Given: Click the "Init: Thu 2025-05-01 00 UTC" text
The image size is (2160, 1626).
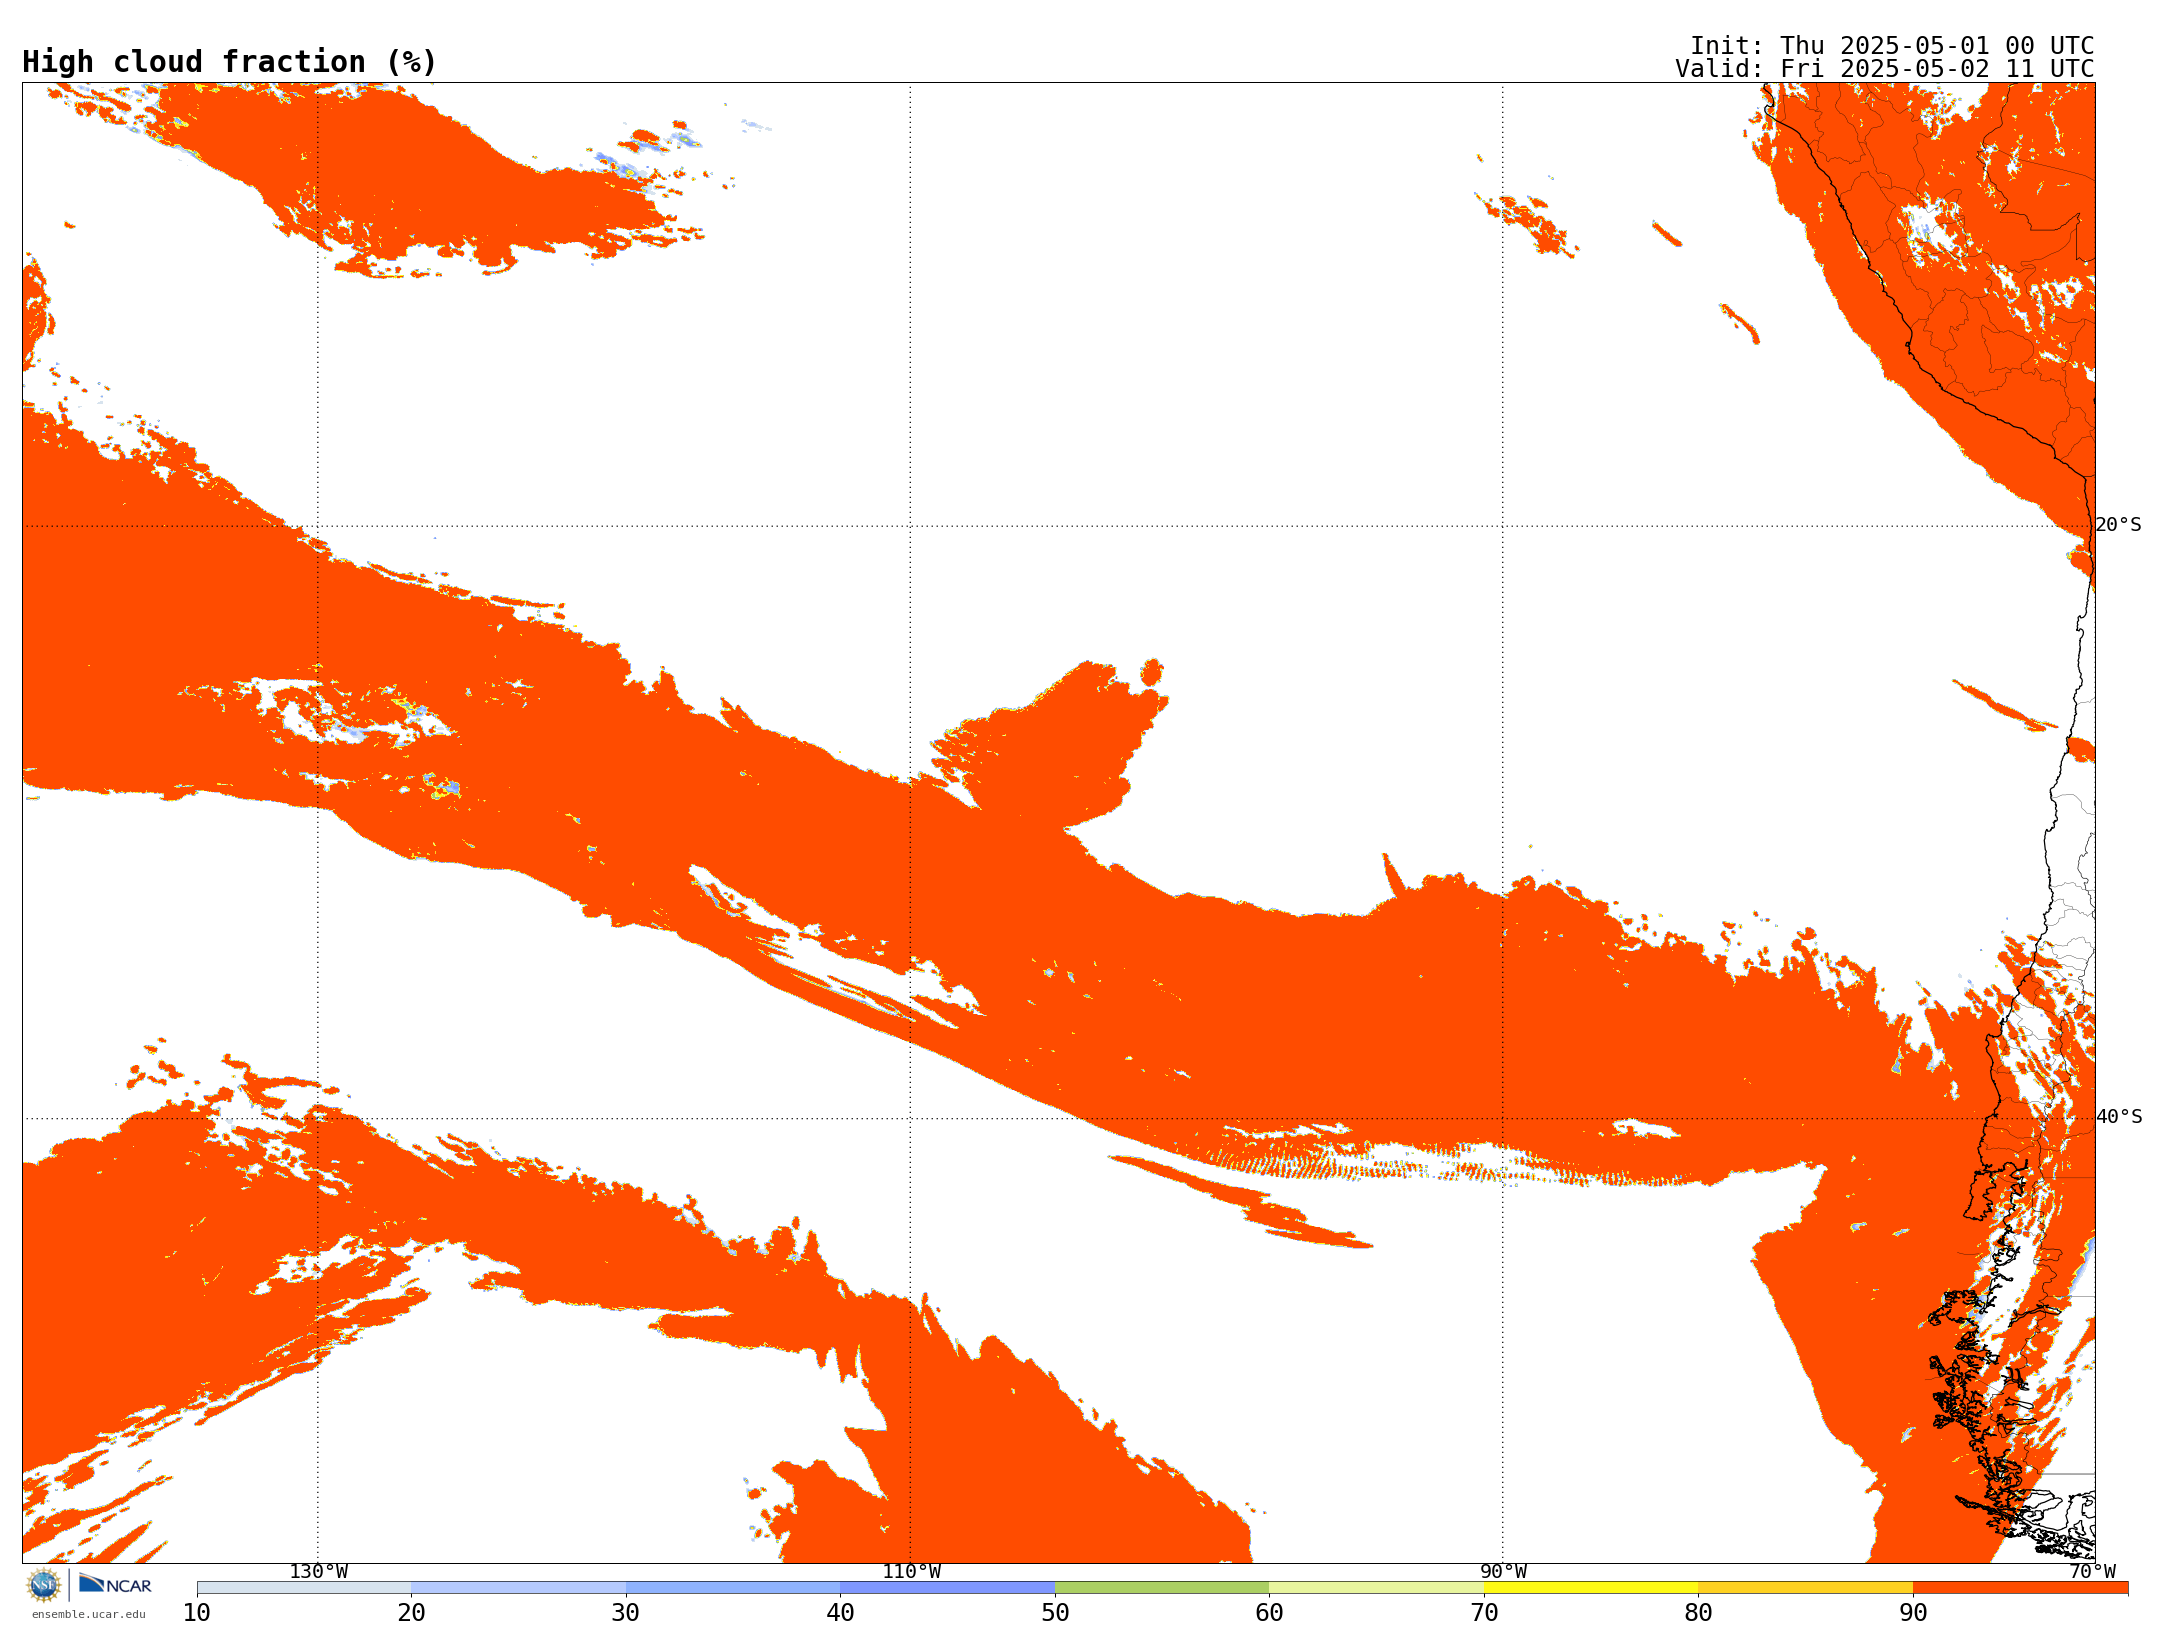Looking at the screenshot, I should point(1892,46).
